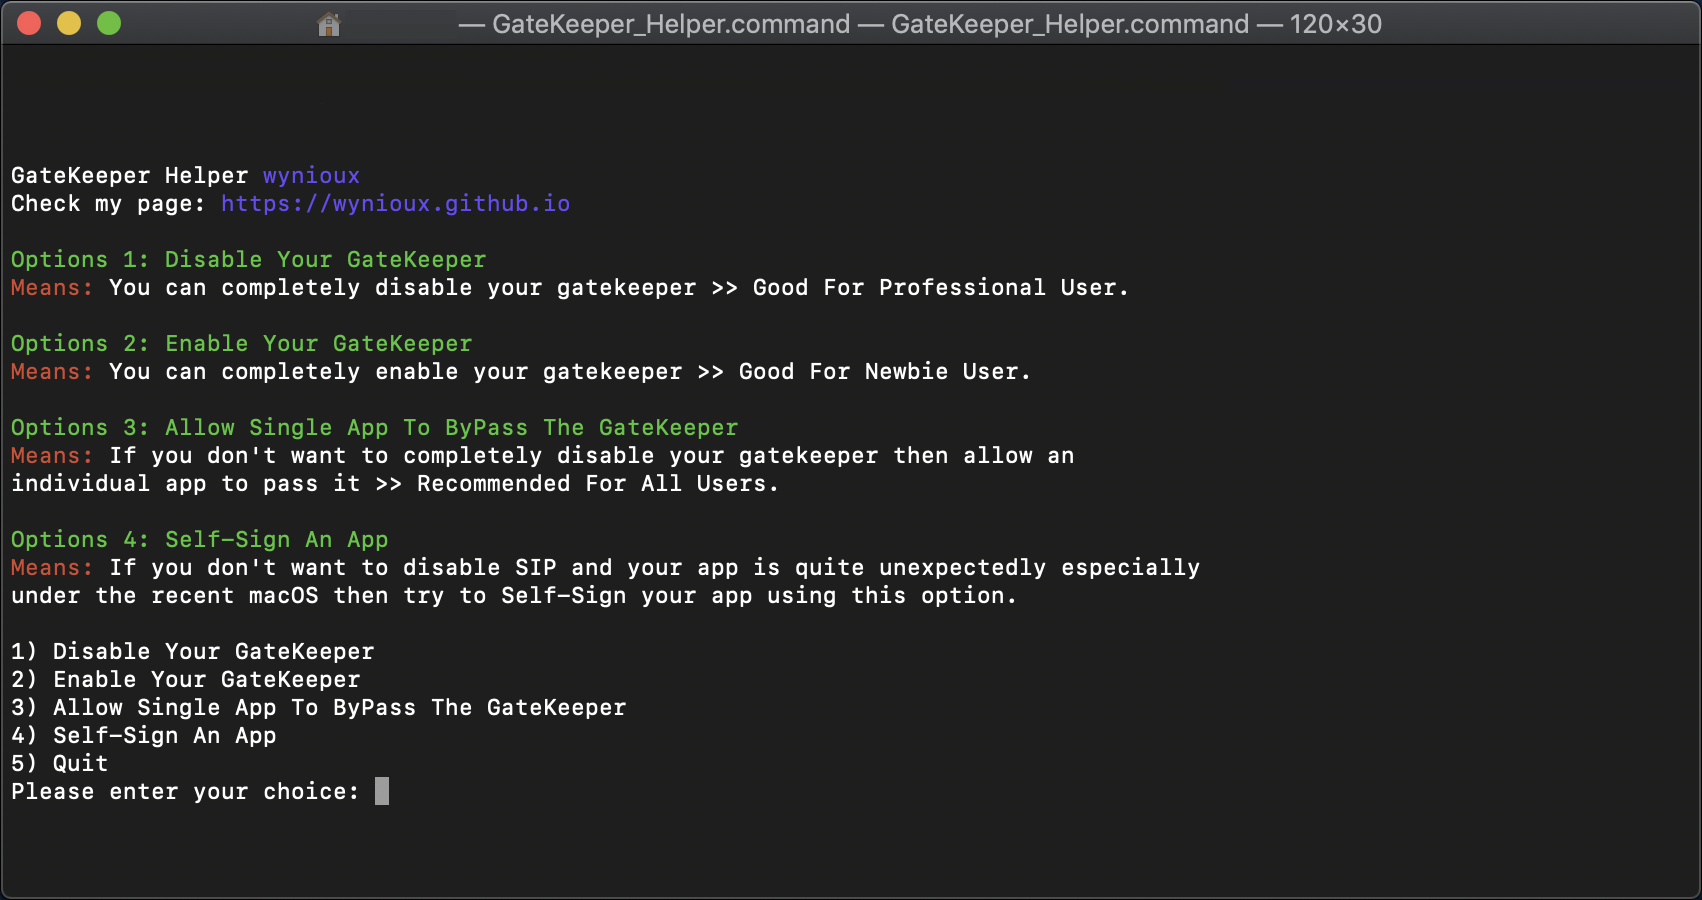Click the 120×30 size text in title
Image resolution: width=1702 pixels, height=900 pixels.
(1335, 24)
